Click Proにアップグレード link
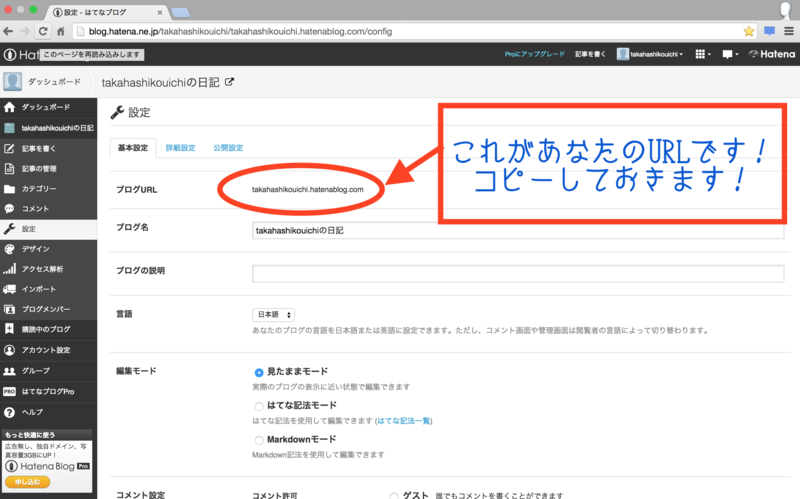Image resolution: width=800 pixels, height=499 pixels. point(534,54)
